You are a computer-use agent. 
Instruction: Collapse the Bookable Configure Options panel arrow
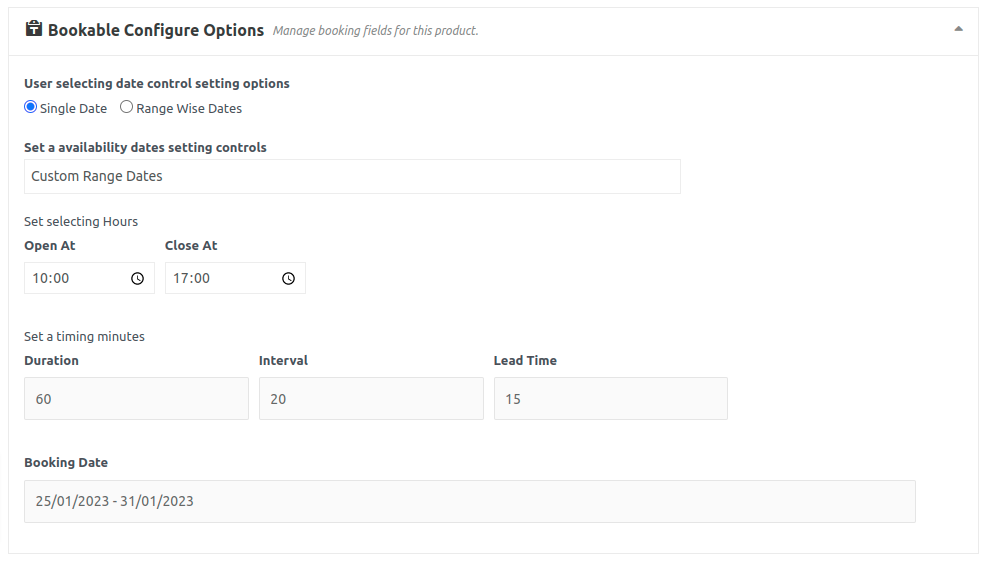point(958,30)
